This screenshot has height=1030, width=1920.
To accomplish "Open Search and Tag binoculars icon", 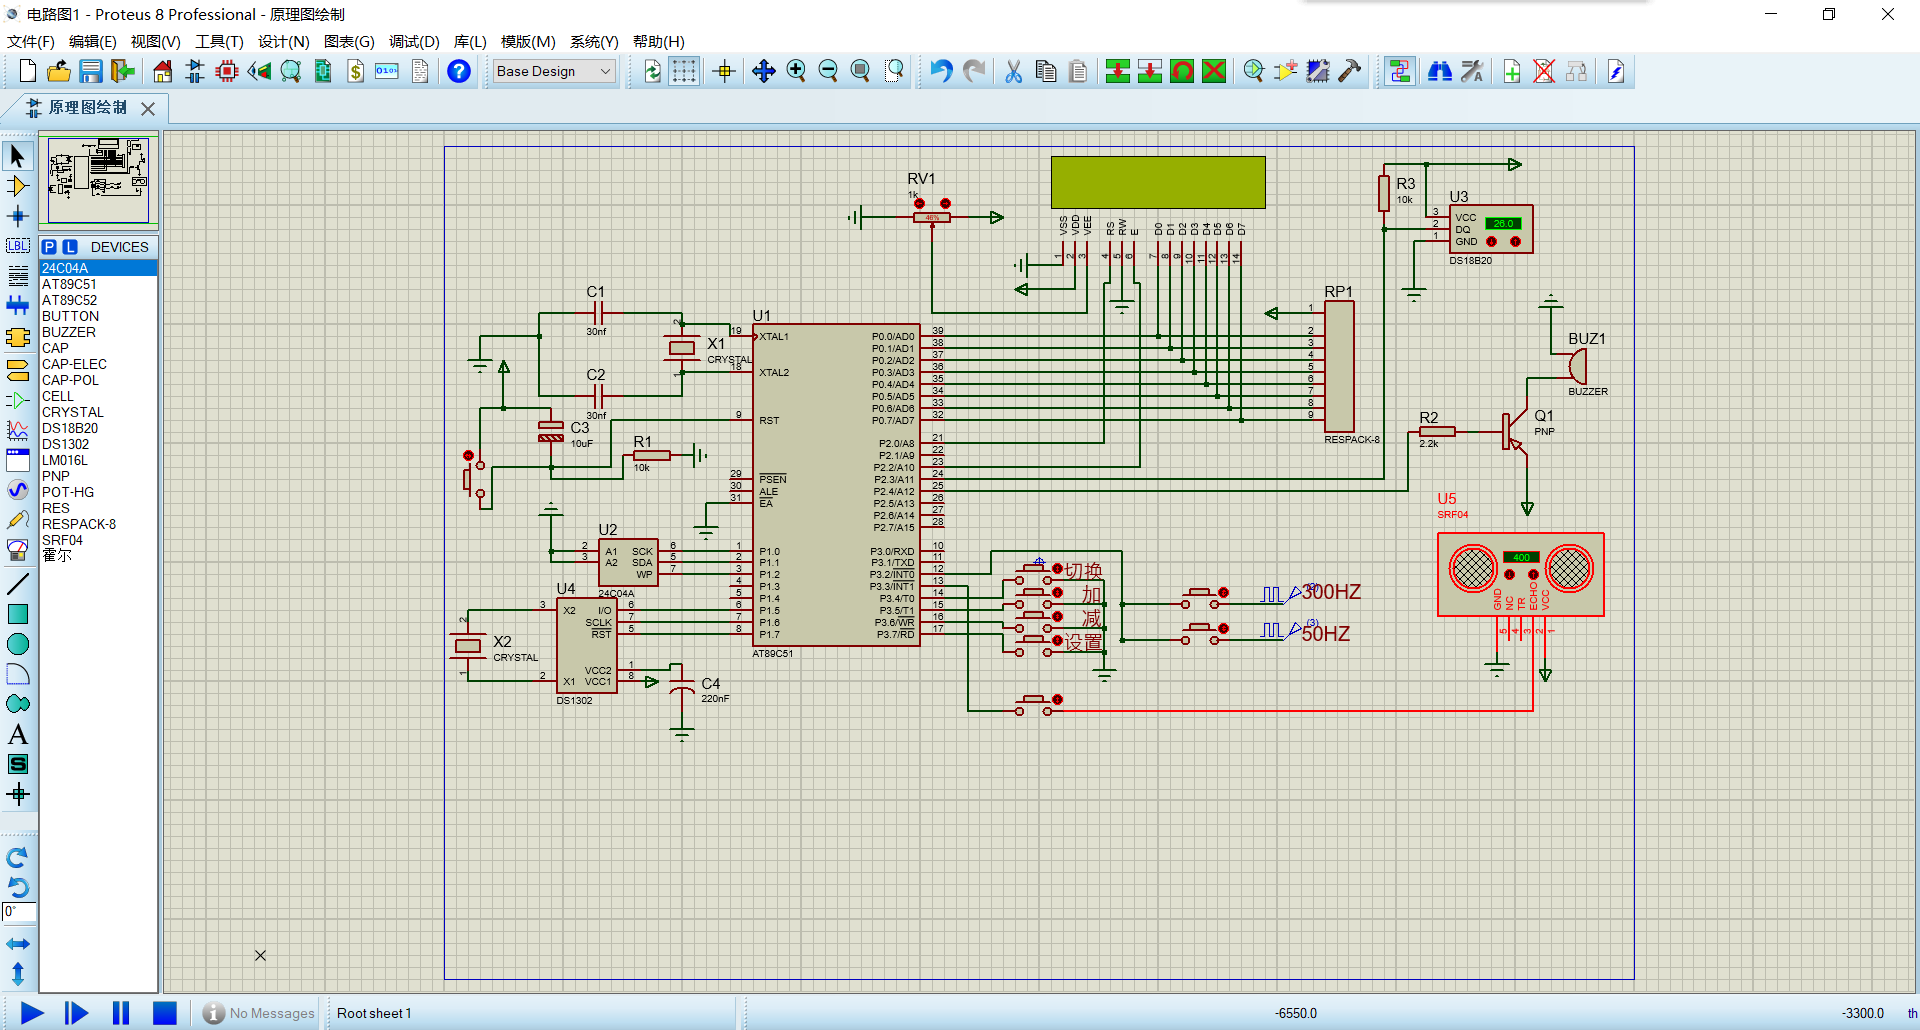I will (1440, 71).
